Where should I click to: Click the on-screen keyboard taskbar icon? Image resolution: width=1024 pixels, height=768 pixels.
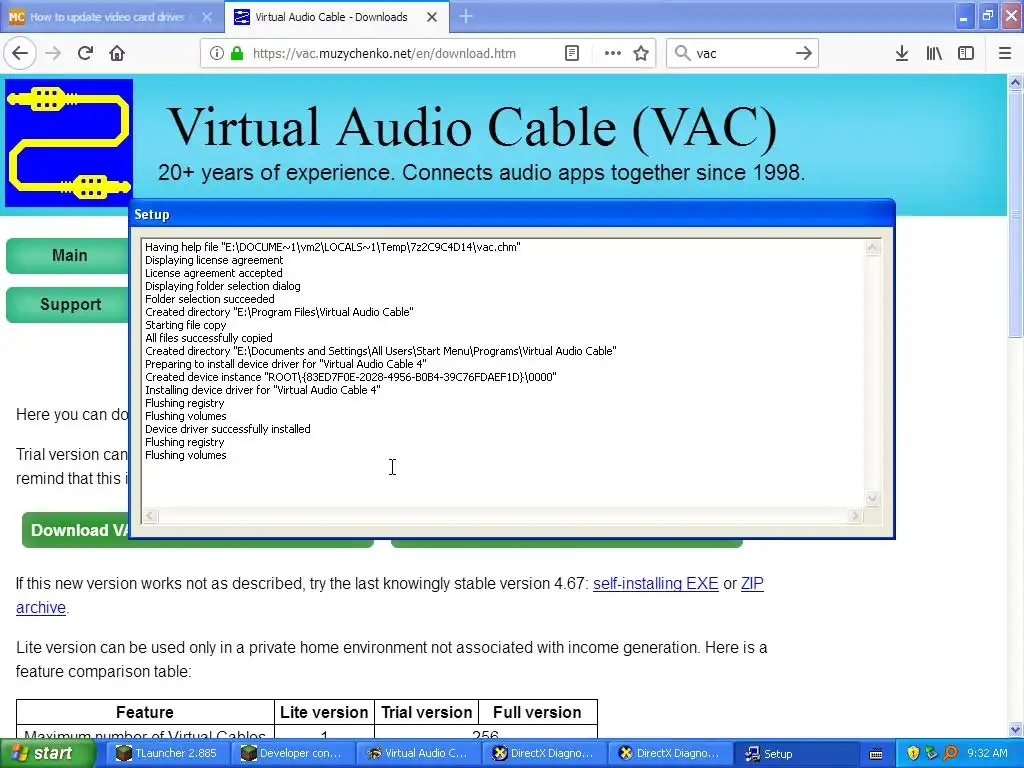coord(876,754)
